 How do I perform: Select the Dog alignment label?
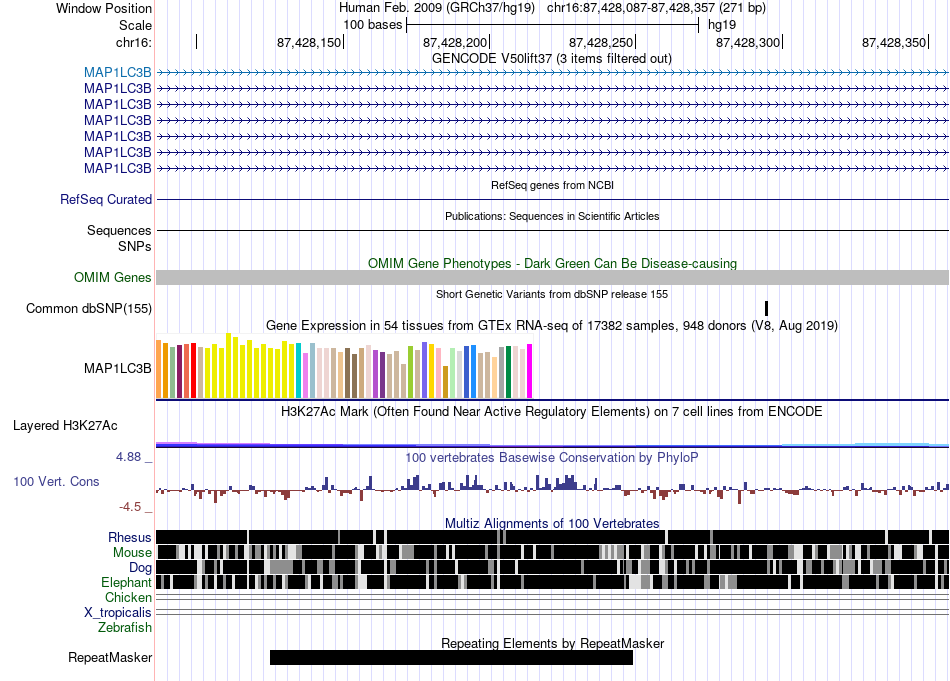[140, 568]
